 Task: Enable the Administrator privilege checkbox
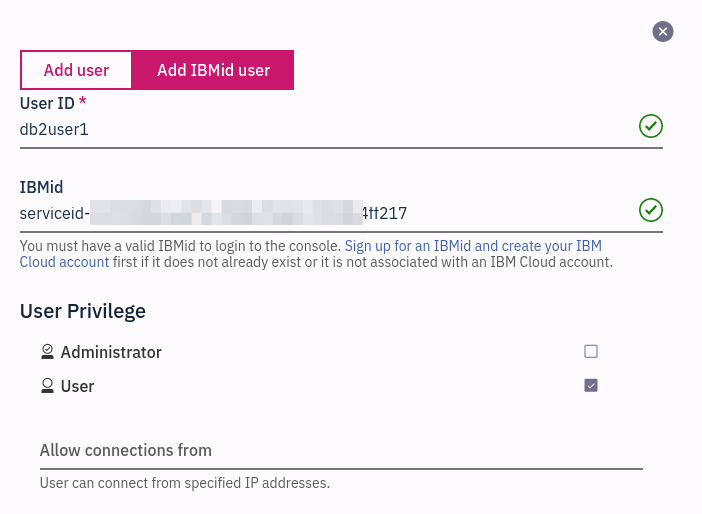(591, 351)
